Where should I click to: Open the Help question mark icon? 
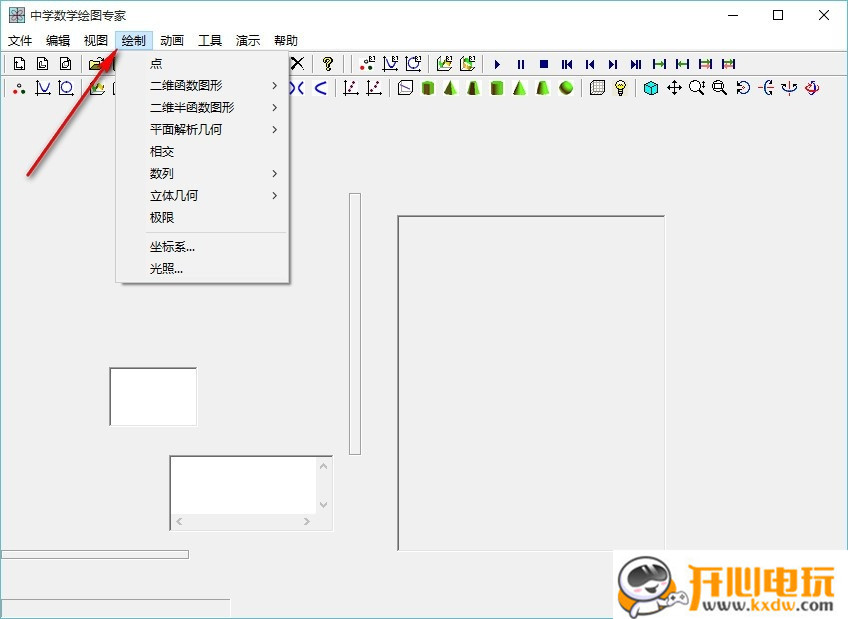(330, 63)
